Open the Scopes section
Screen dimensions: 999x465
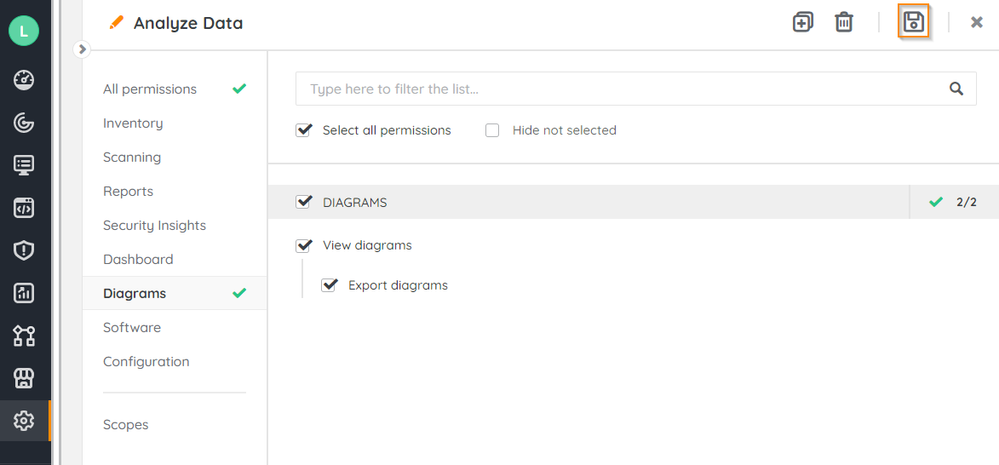[x=126, y=424]
